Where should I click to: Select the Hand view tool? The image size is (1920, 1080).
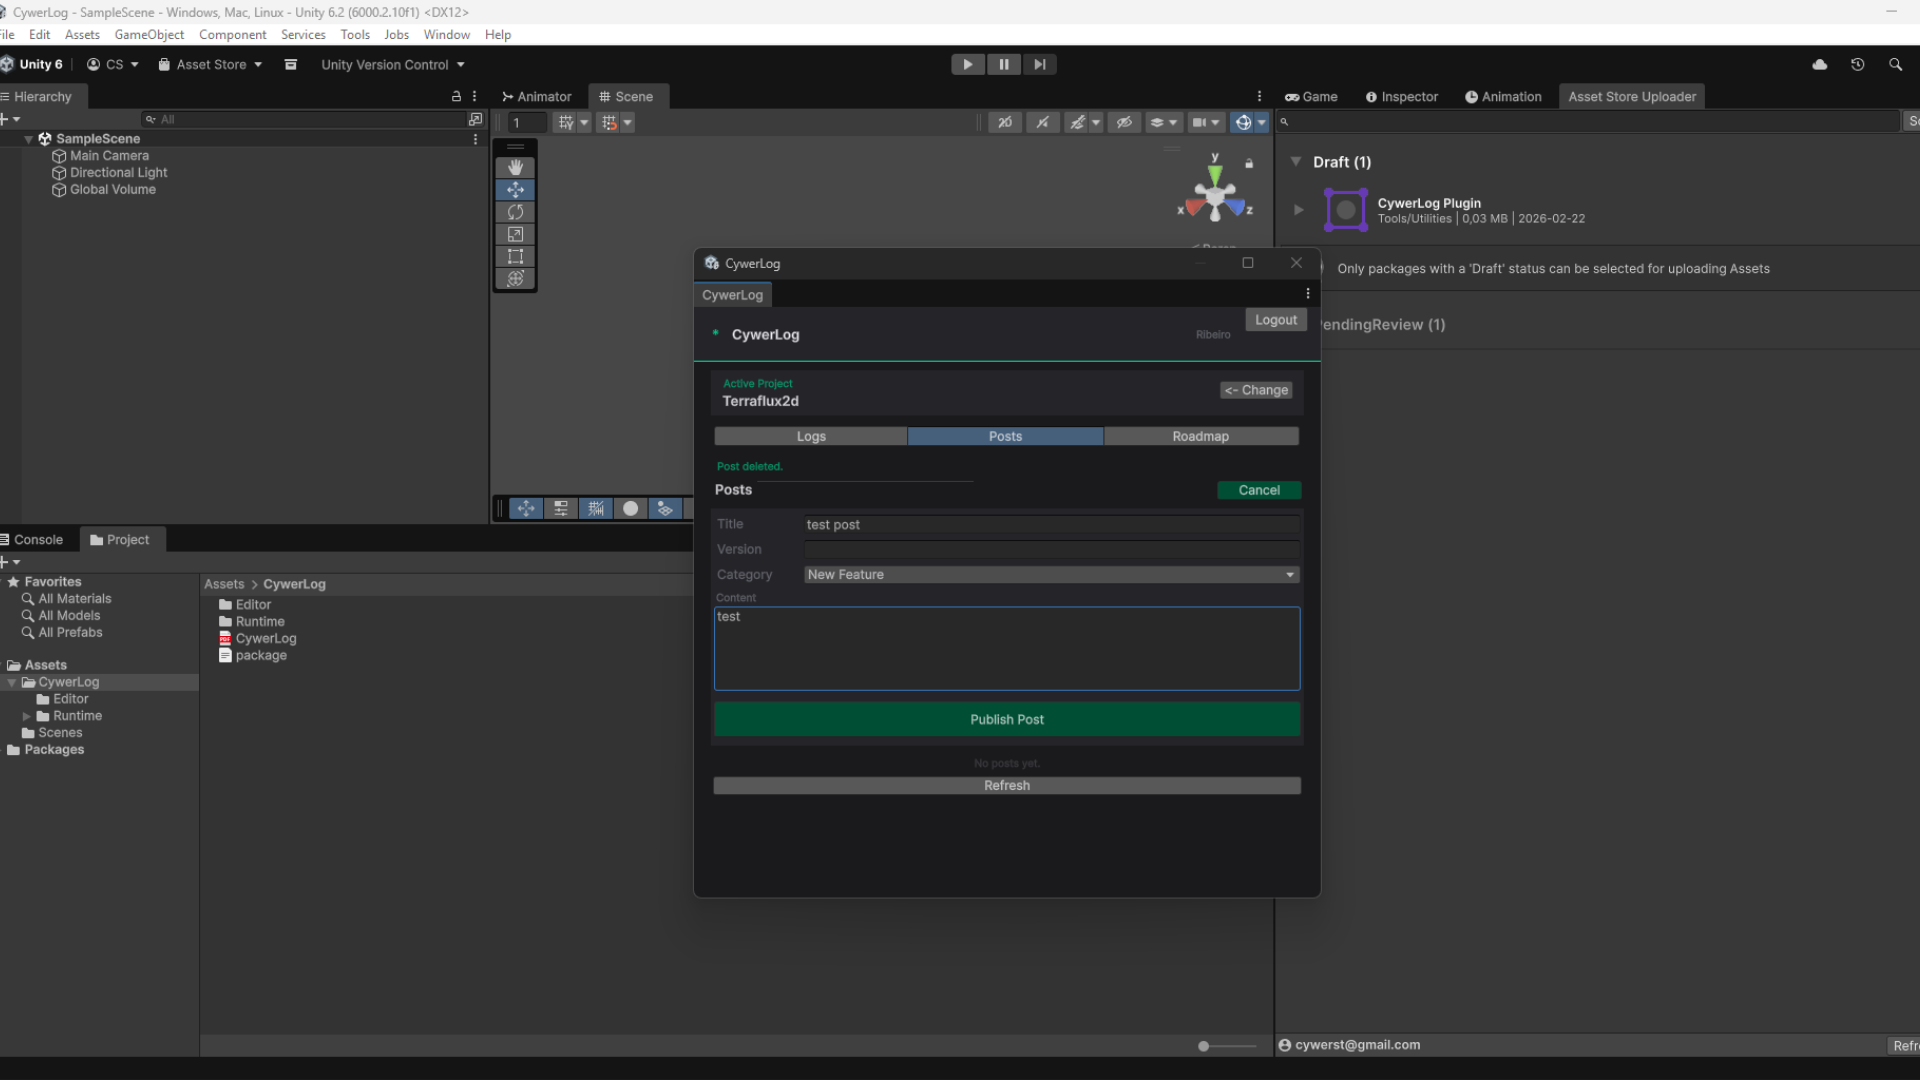[x=515, y=167]
